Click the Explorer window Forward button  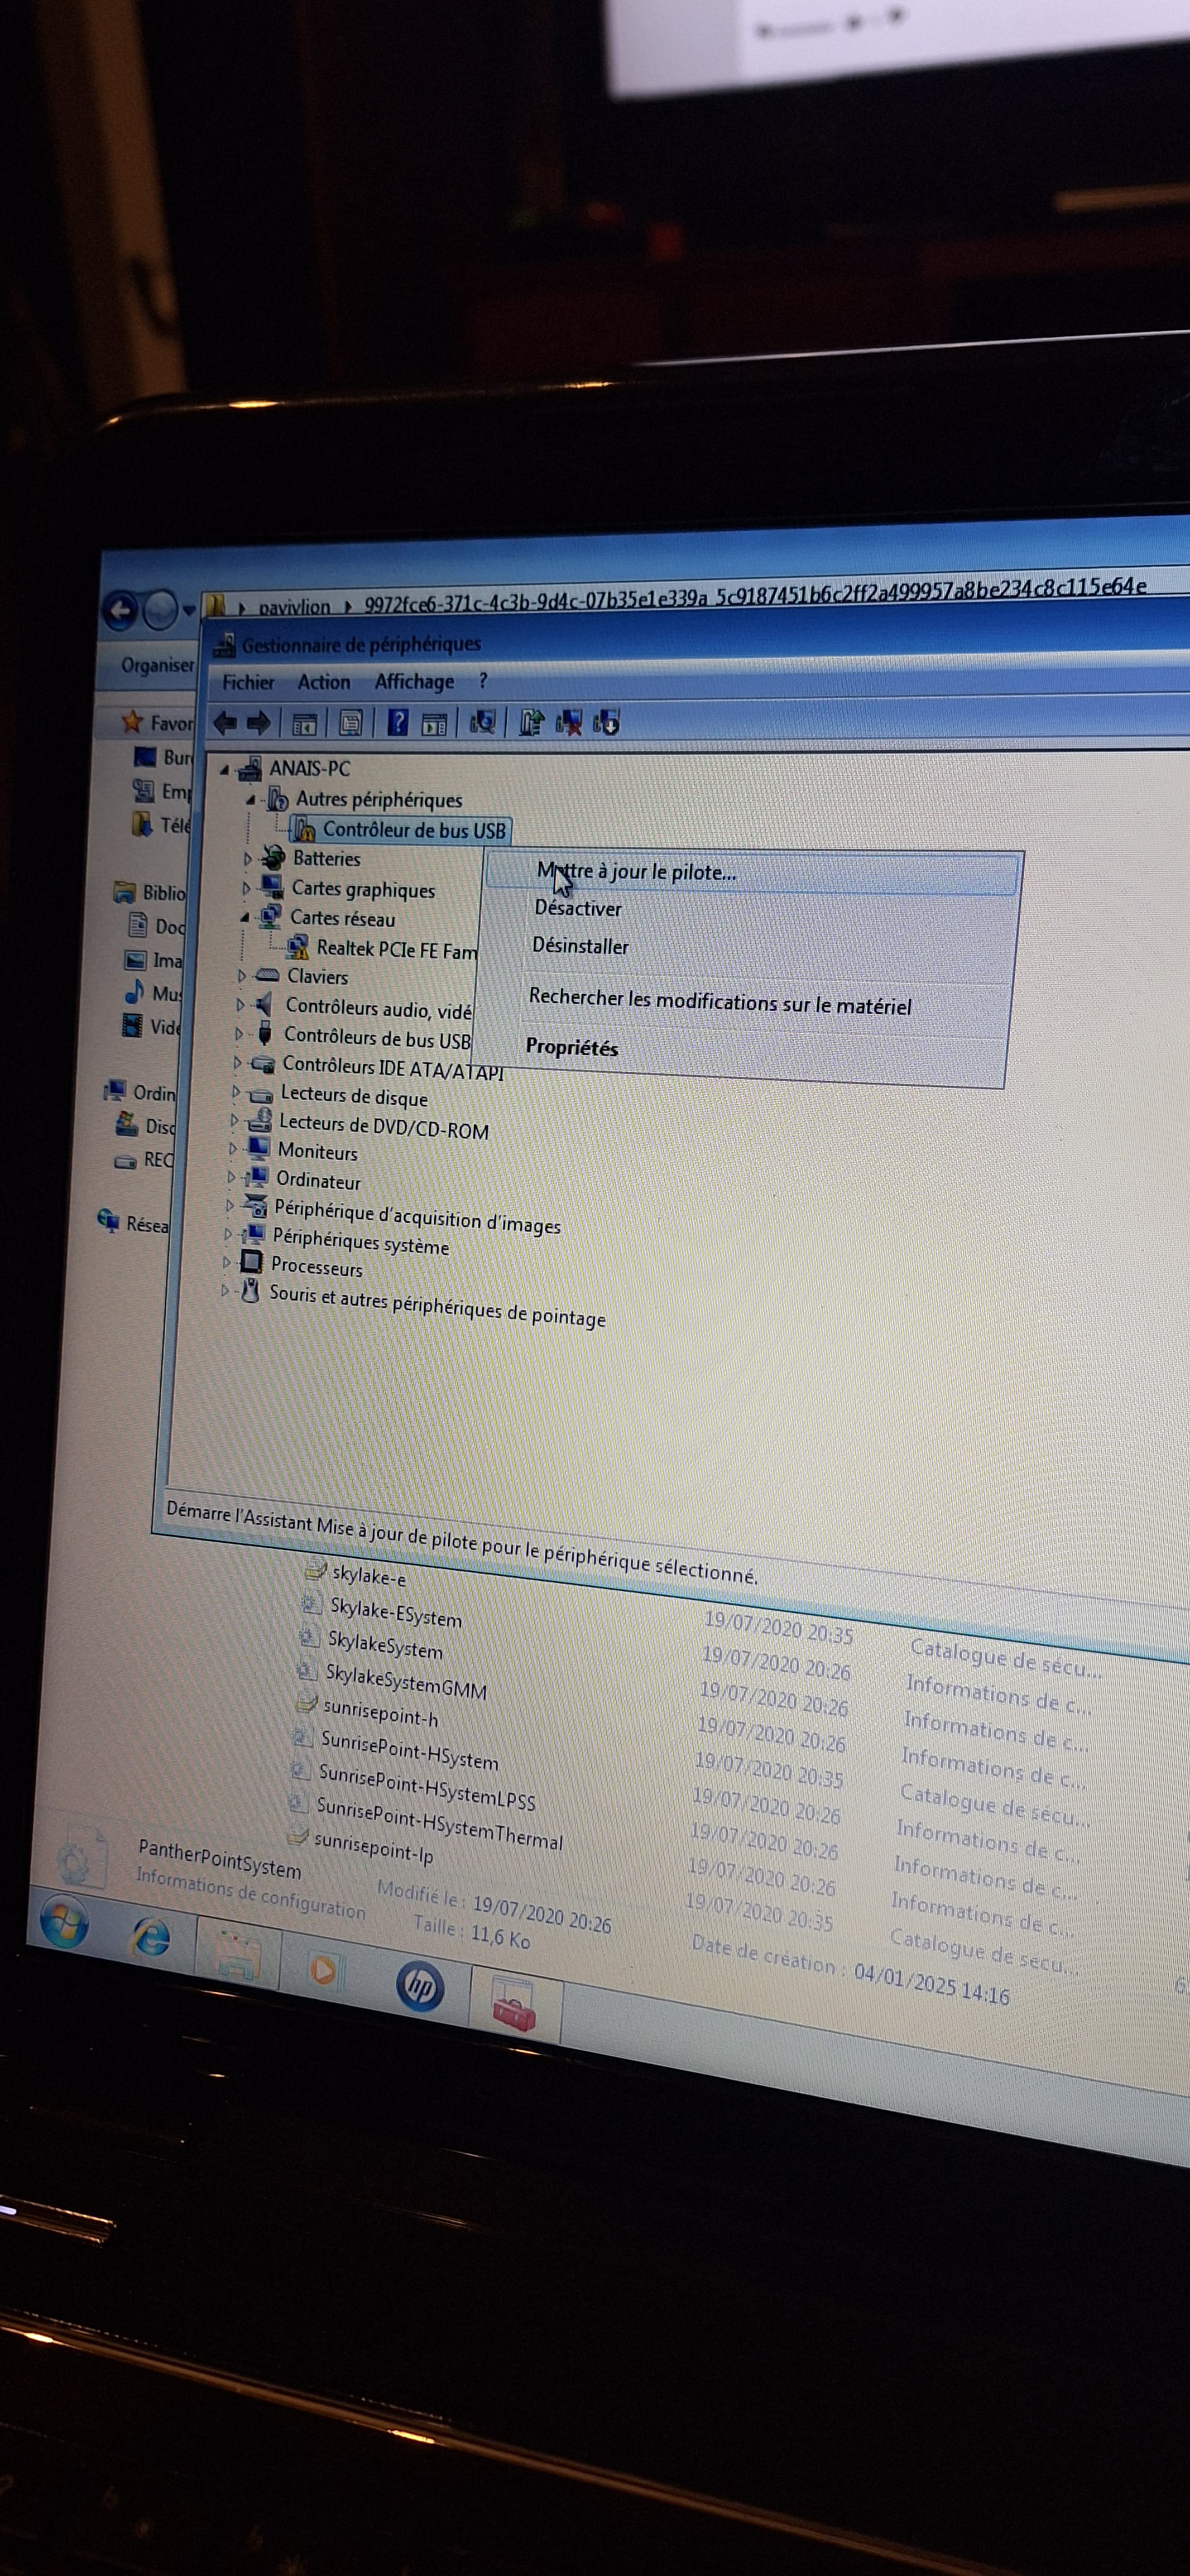[160, 609]
